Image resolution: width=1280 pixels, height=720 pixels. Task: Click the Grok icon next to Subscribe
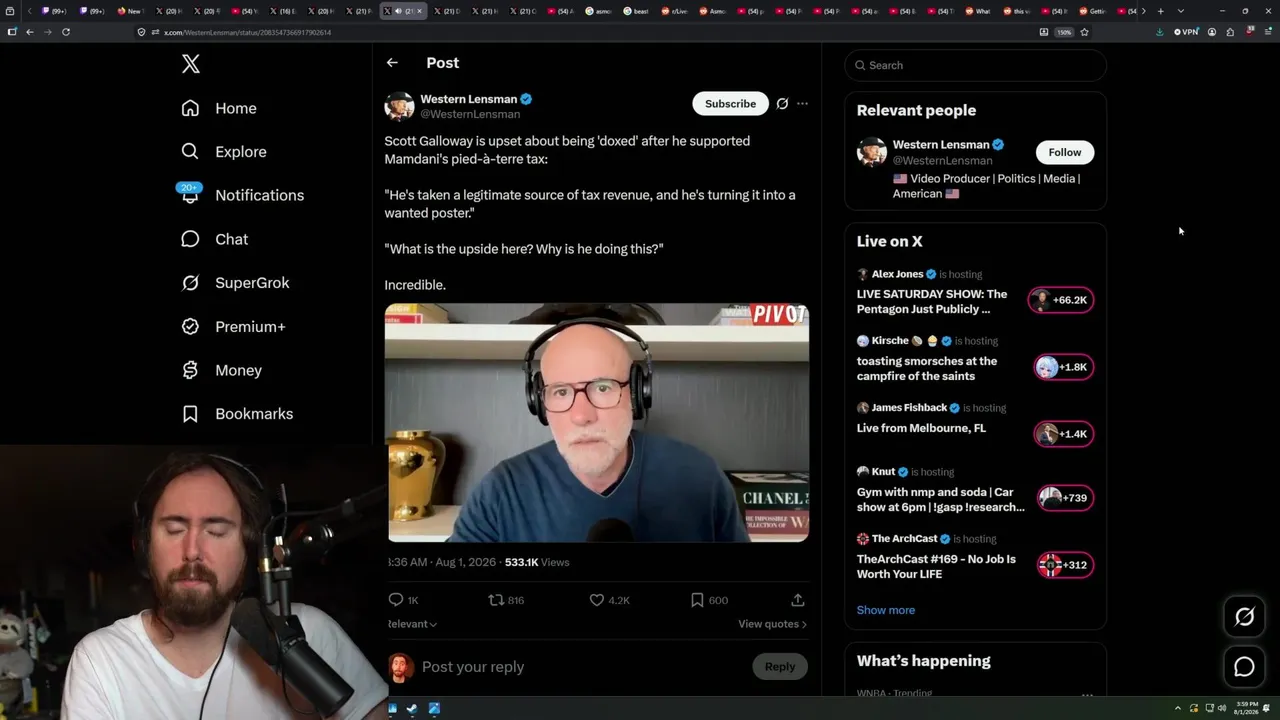pyautogui.click(x=782, y=104)
